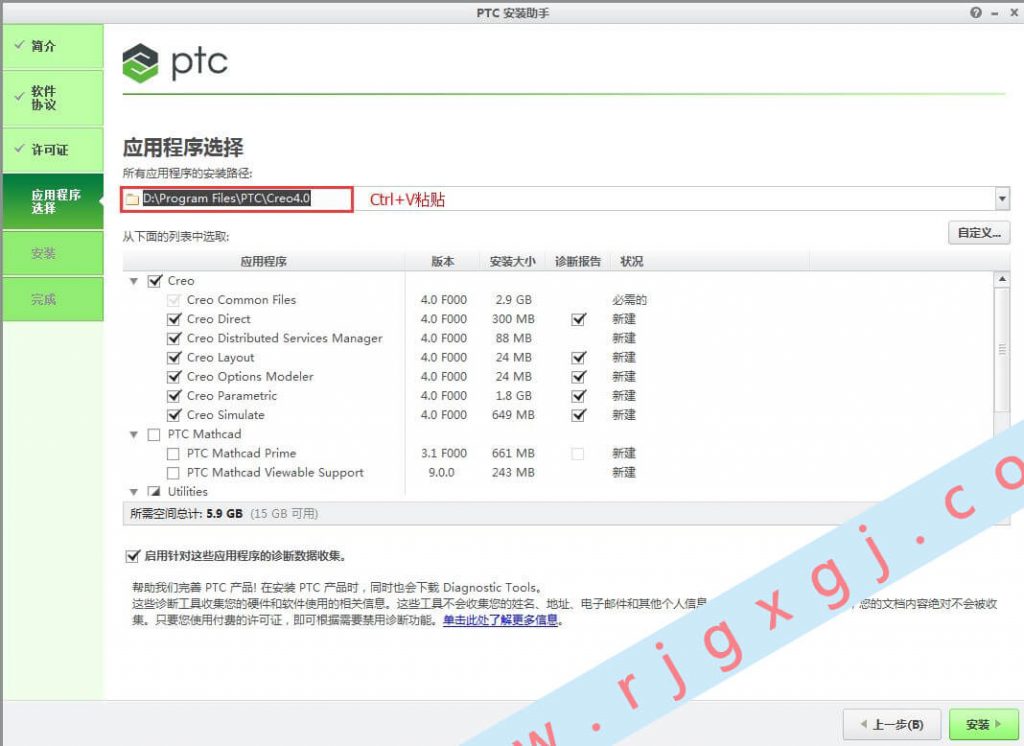The height and width of the screenshot is (746, 1024).
Task: Collapse the Utilities tree group
Action: click(134, 492)
